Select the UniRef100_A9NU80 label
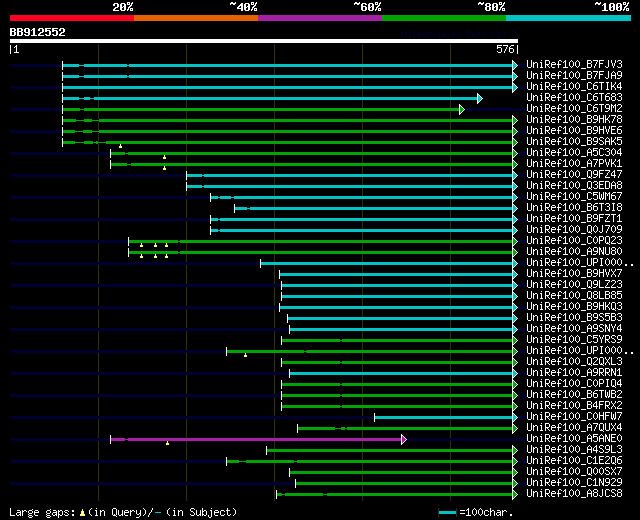 (574, 252)
